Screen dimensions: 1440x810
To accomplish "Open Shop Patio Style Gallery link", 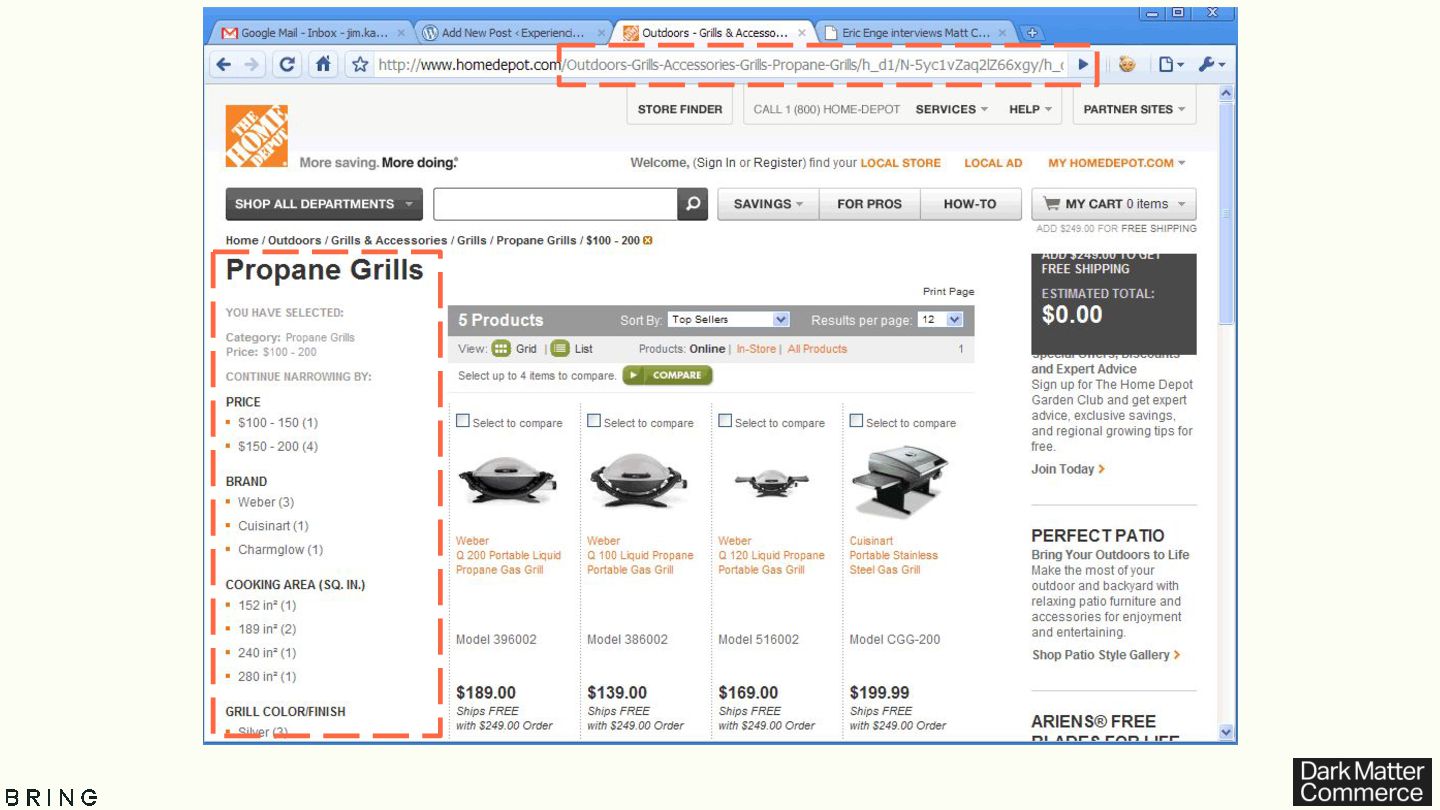I will click(1106, 655).
